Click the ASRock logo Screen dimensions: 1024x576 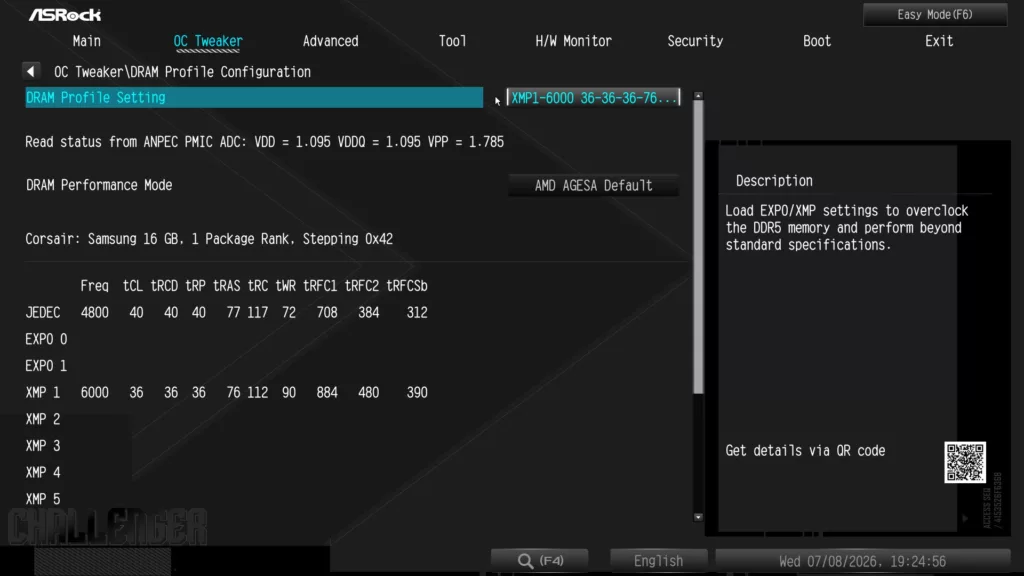tap(65, 14)
